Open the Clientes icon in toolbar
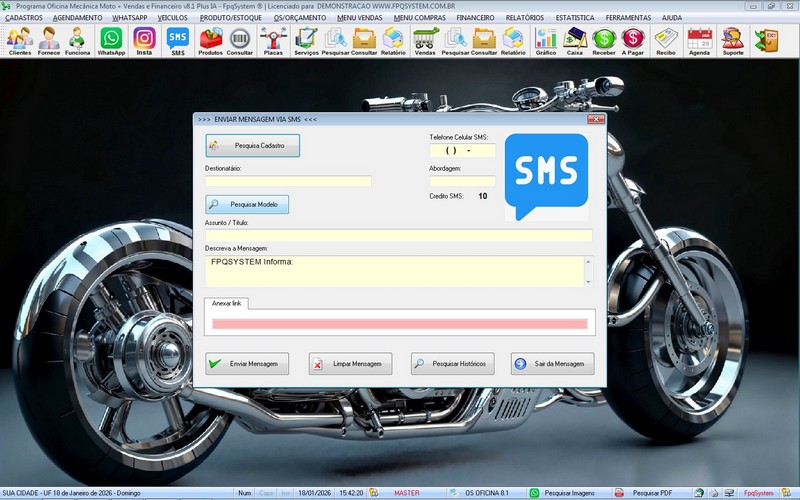The width and height of the screenshot is (800, 500). coord(19,40)
